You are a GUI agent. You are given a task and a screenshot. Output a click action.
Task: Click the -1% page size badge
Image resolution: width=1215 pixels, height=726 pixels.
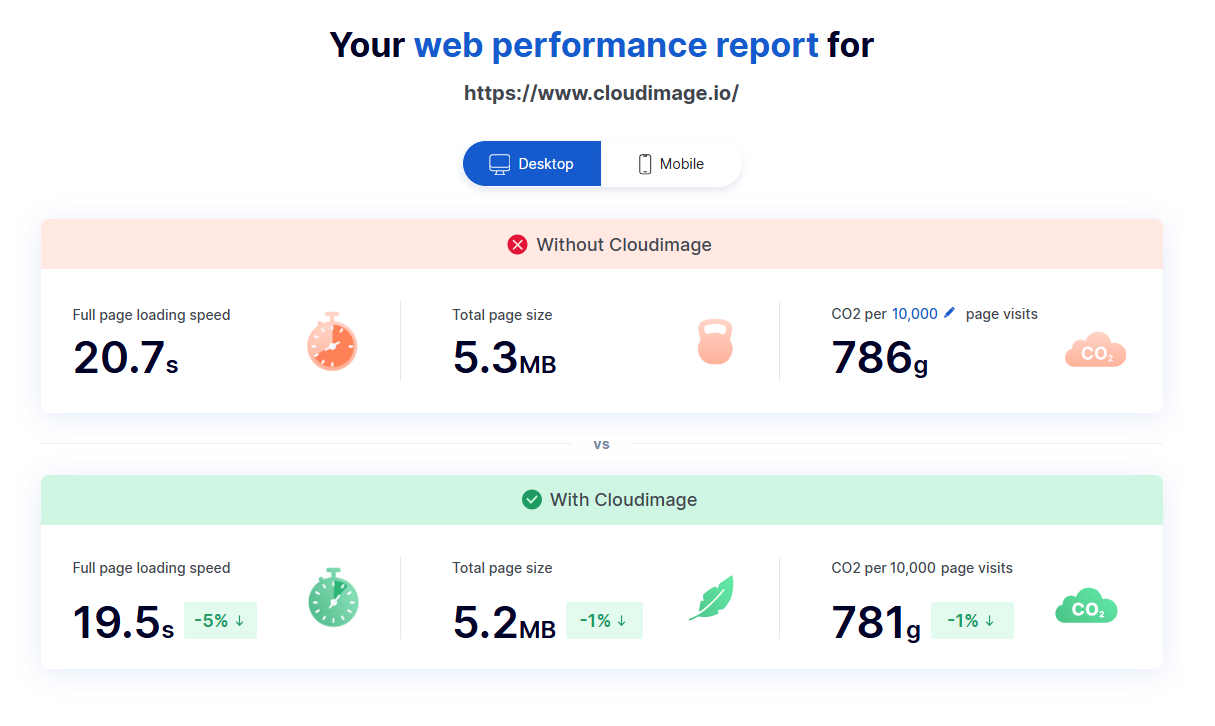[604, 620]
